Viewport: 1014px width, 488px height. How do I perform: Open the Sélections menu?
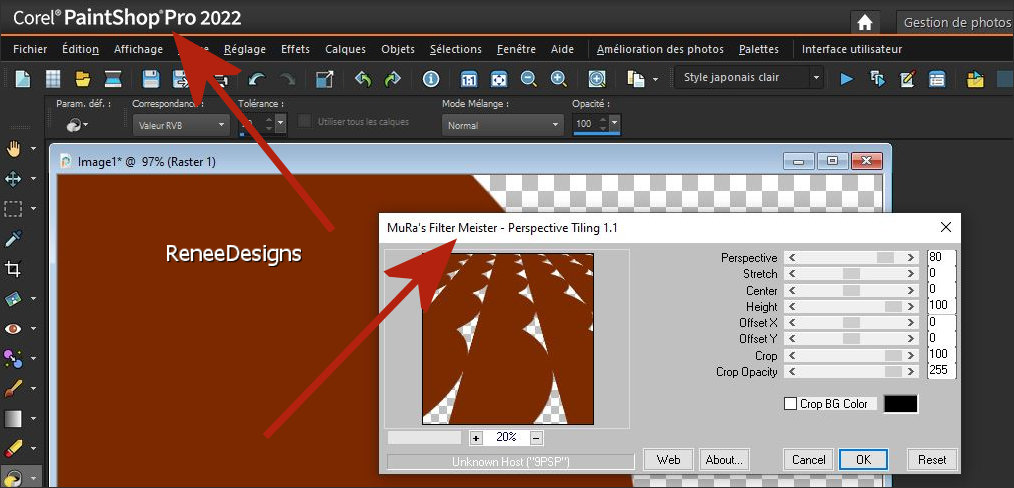456,49
